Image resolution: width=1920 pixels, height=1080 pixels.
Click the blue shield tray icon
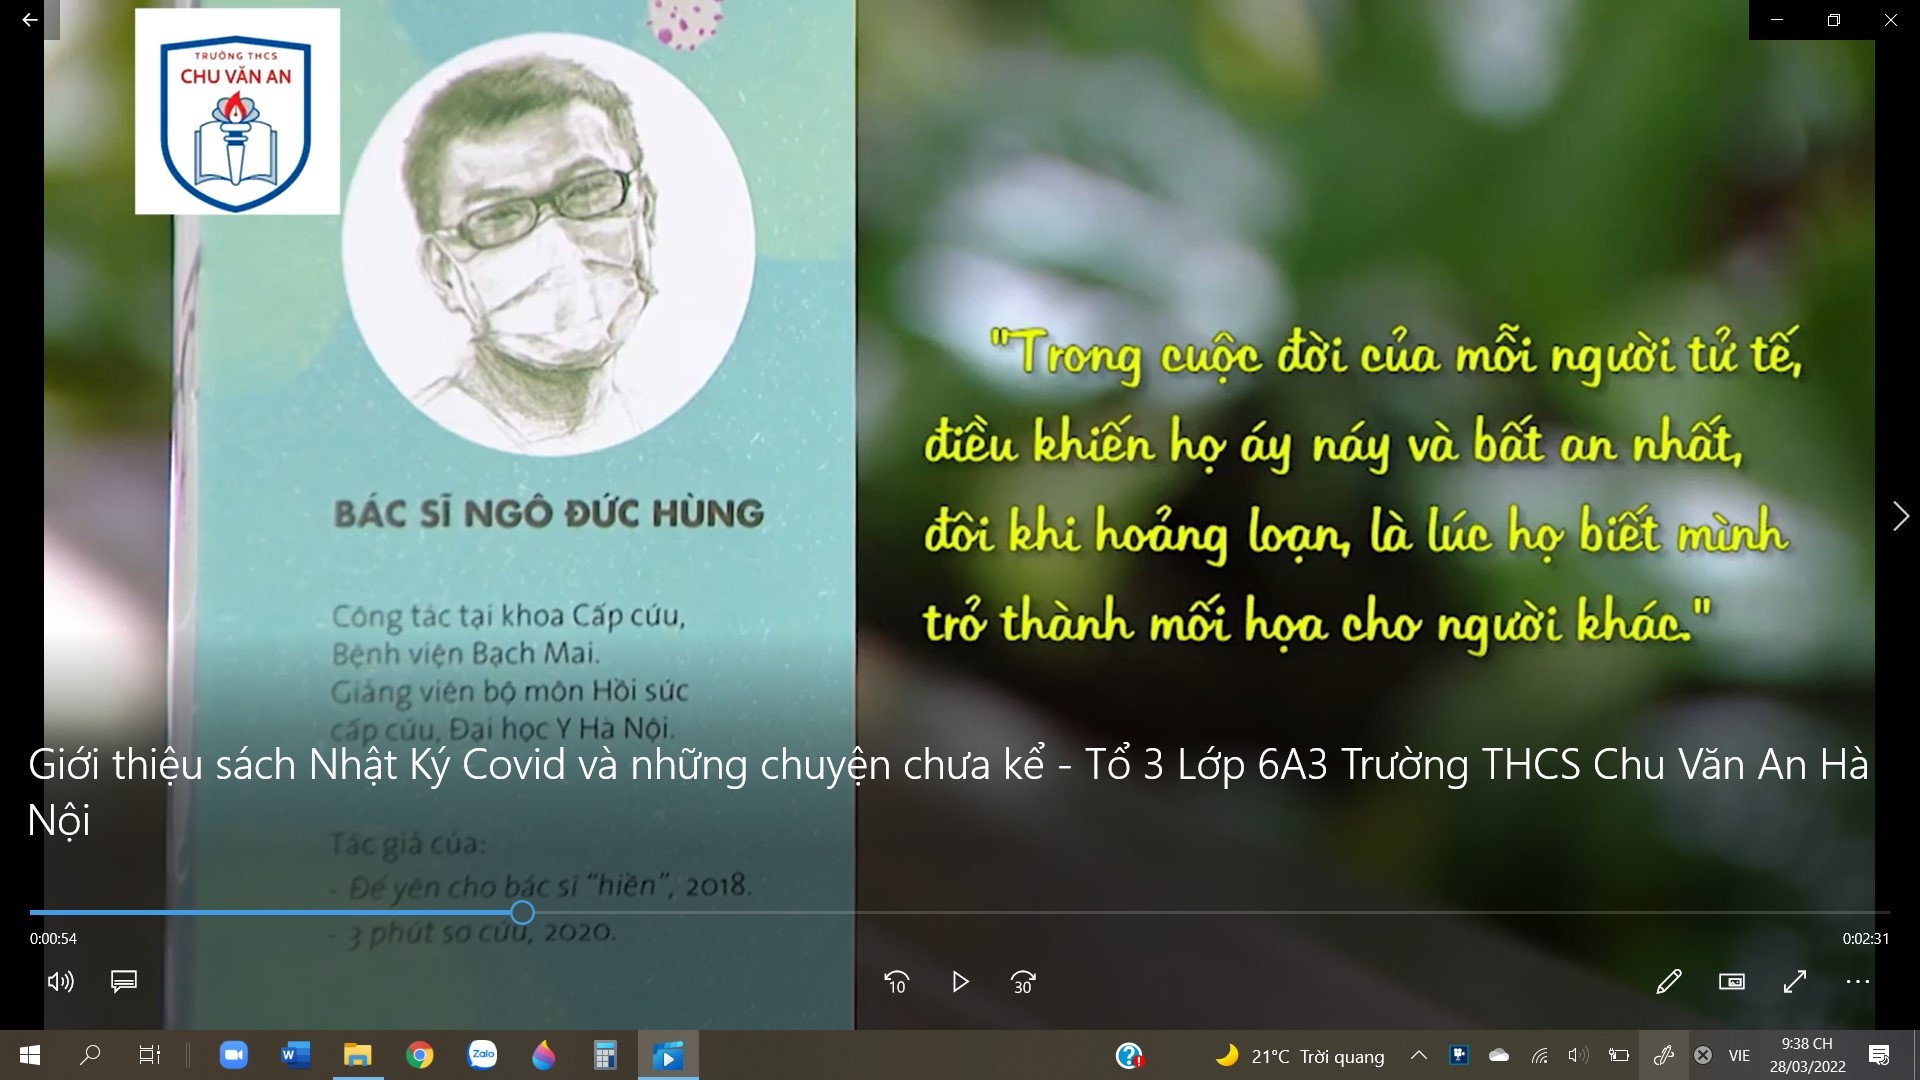click(1459, 1055)
